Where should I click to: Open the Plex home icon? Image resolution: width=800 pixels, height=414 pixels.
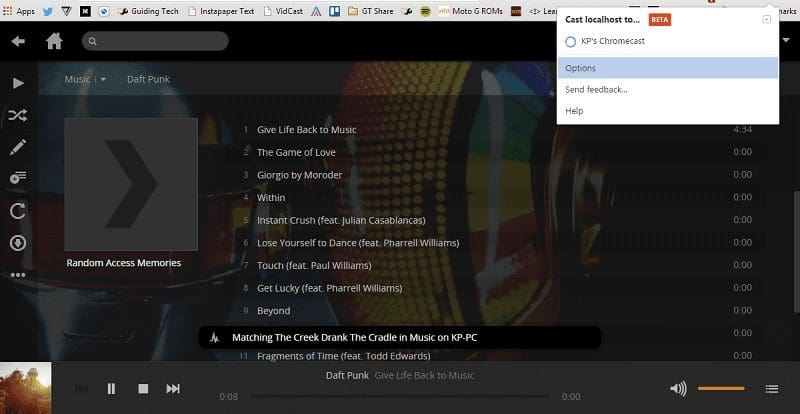[54, 41]
